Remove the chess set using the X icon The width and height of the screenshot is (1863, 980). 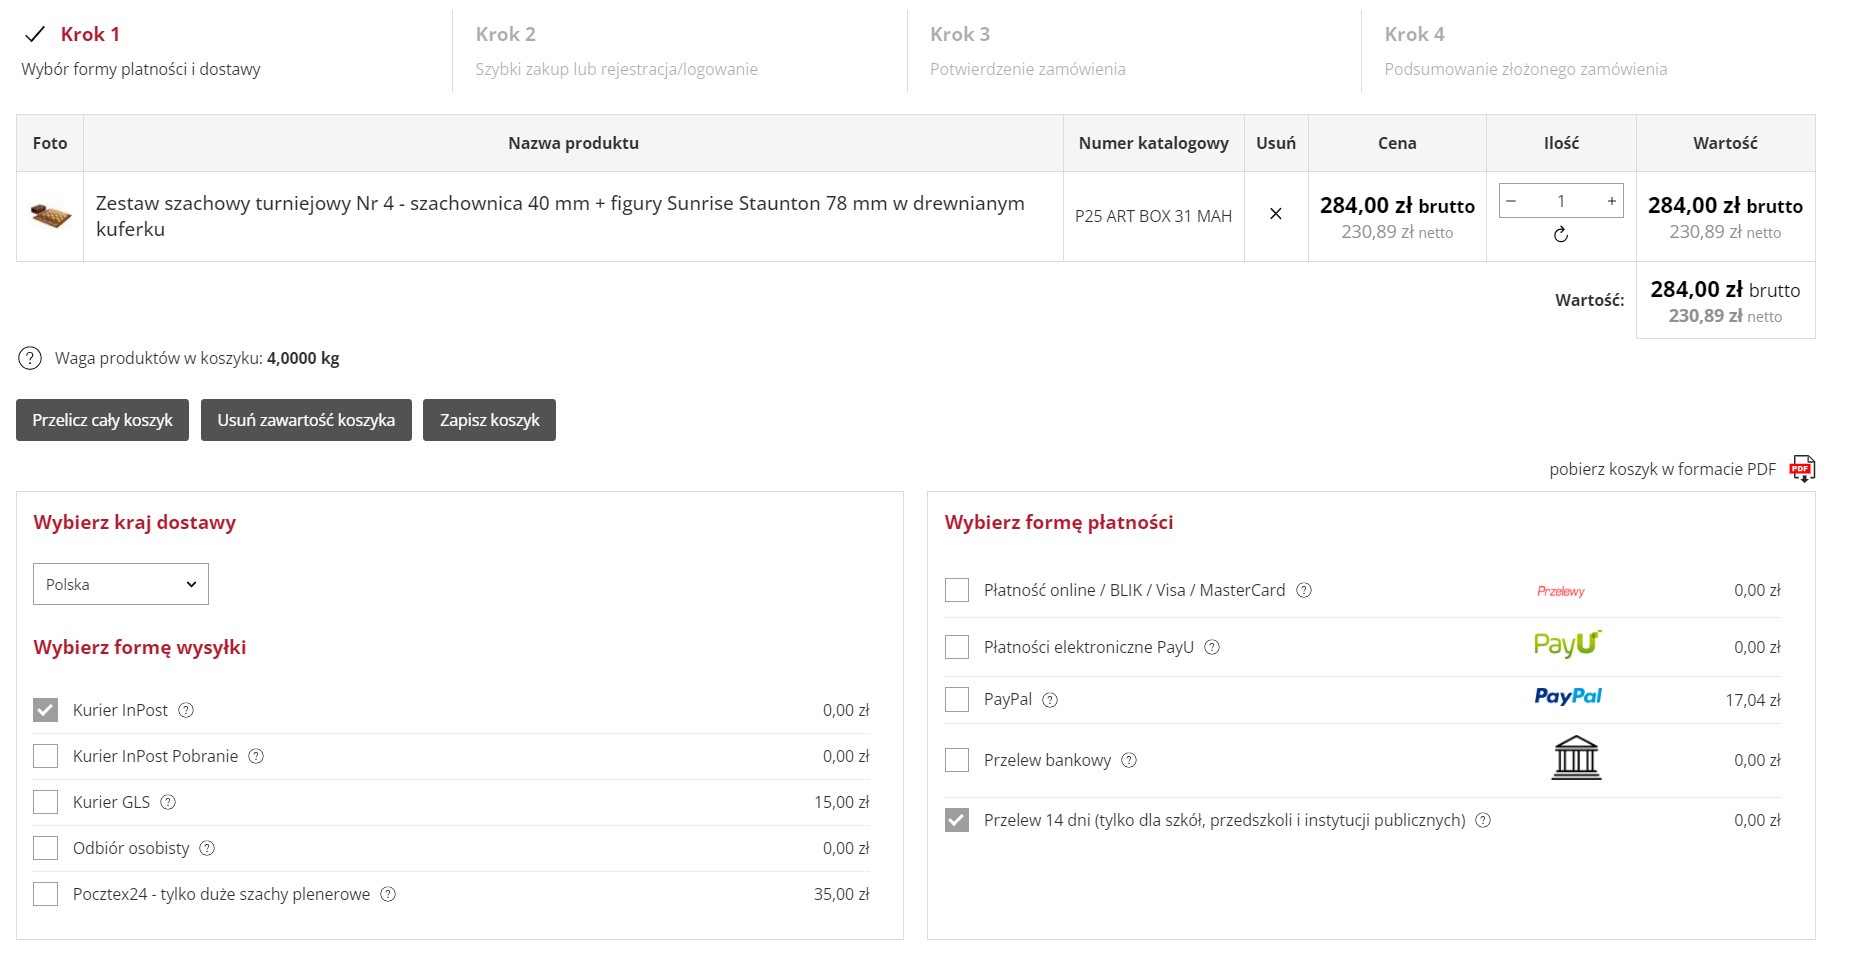[x=1275, y=214]
